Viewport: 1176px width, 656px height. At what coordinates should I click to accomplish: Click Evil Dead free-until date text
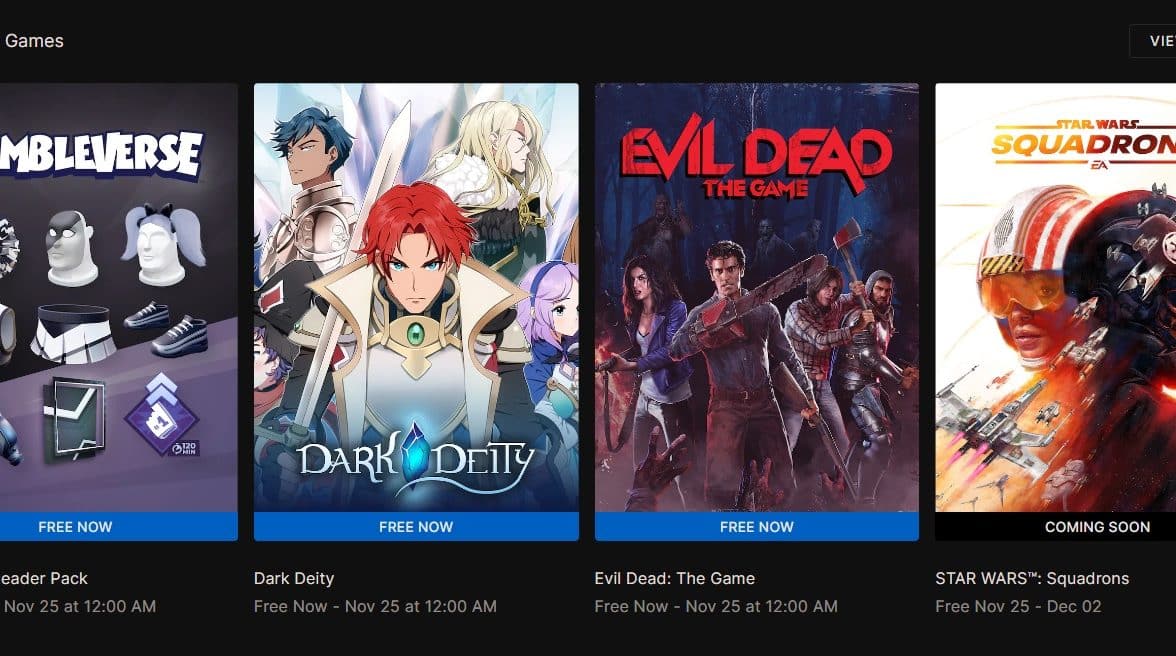click(716, 606)
